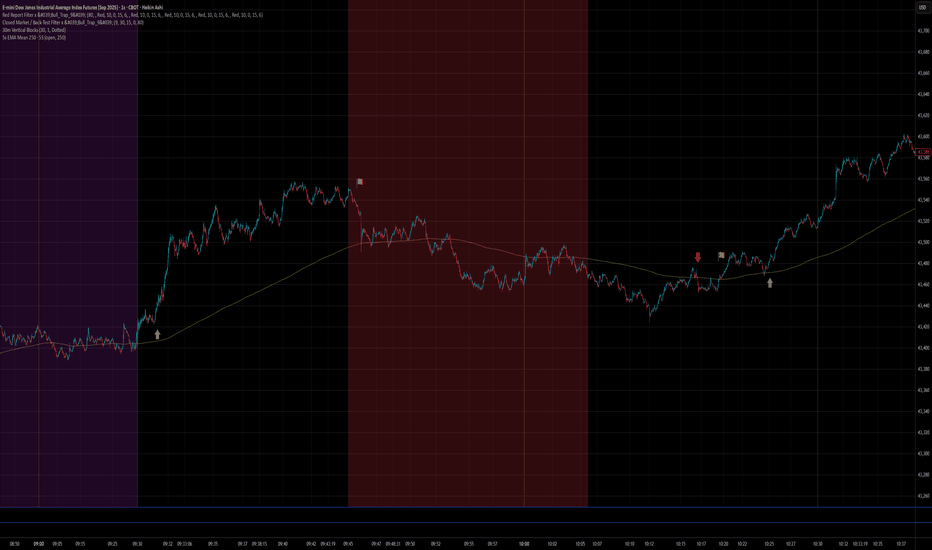932x550 pixels.
Task: Click the 43,500 price axis label
Action: click(x=924, y=242)
